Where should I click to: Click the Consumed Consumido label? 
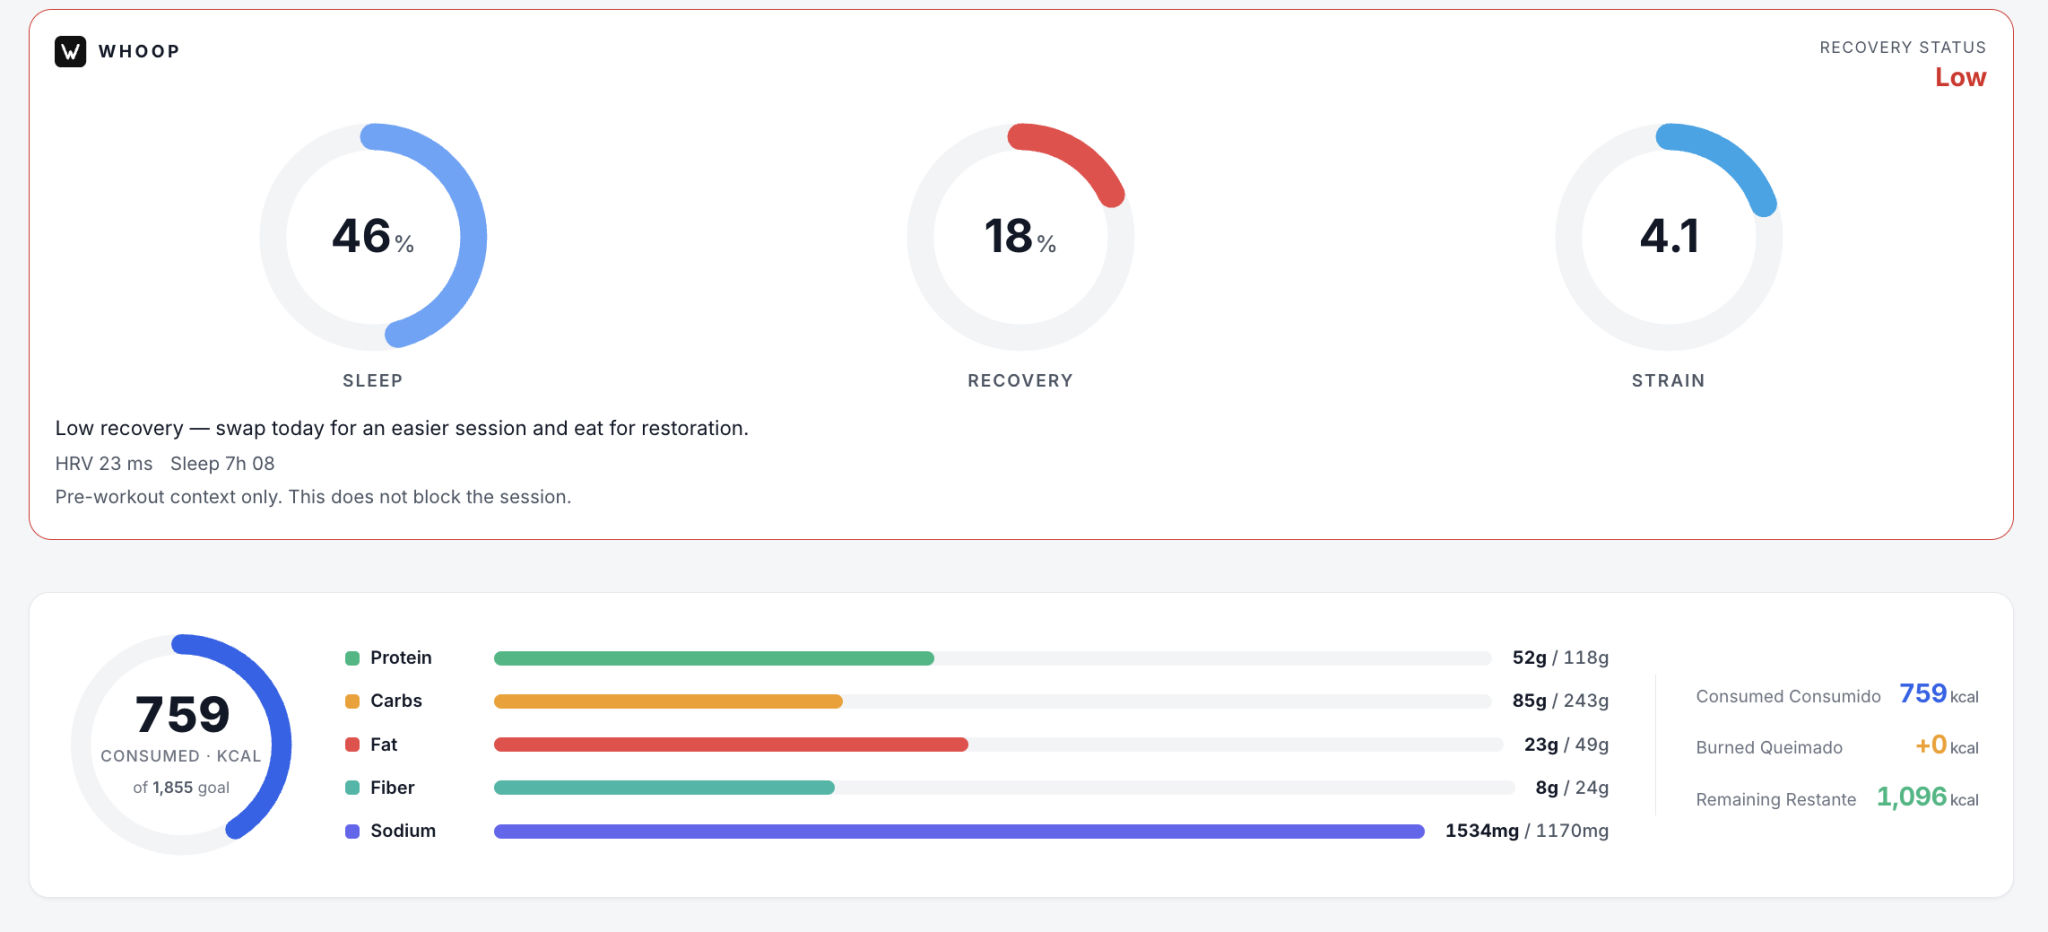[1788, 696]
